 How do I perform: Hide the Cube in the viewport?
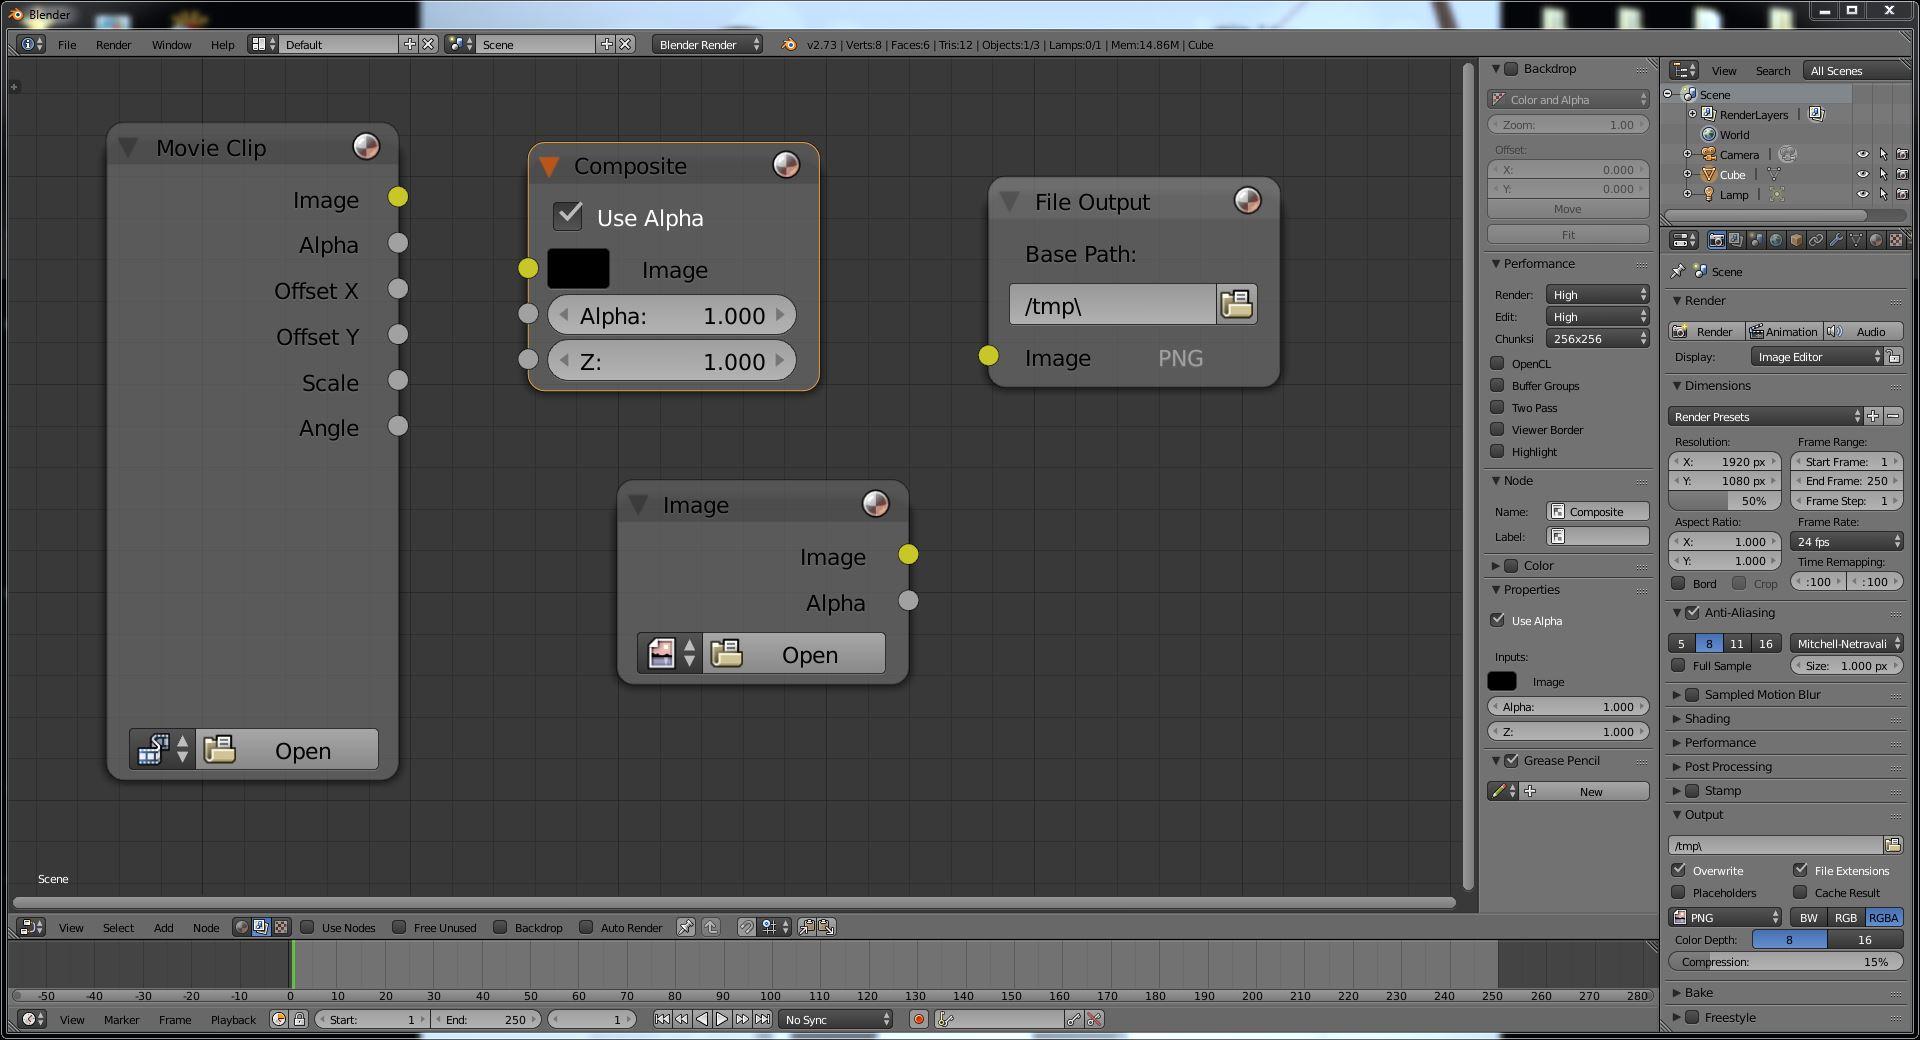[1863, 174]
